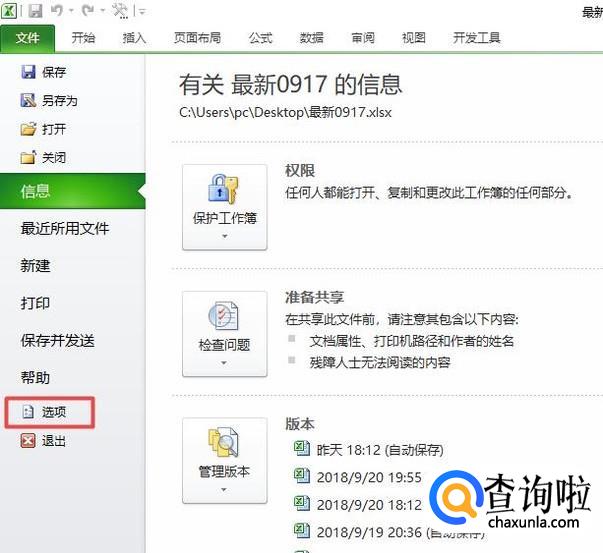This screenshot has height=553, width=603.
Task: Click the 保存 disk icon in sidebar
Action: tap(28, 72)
